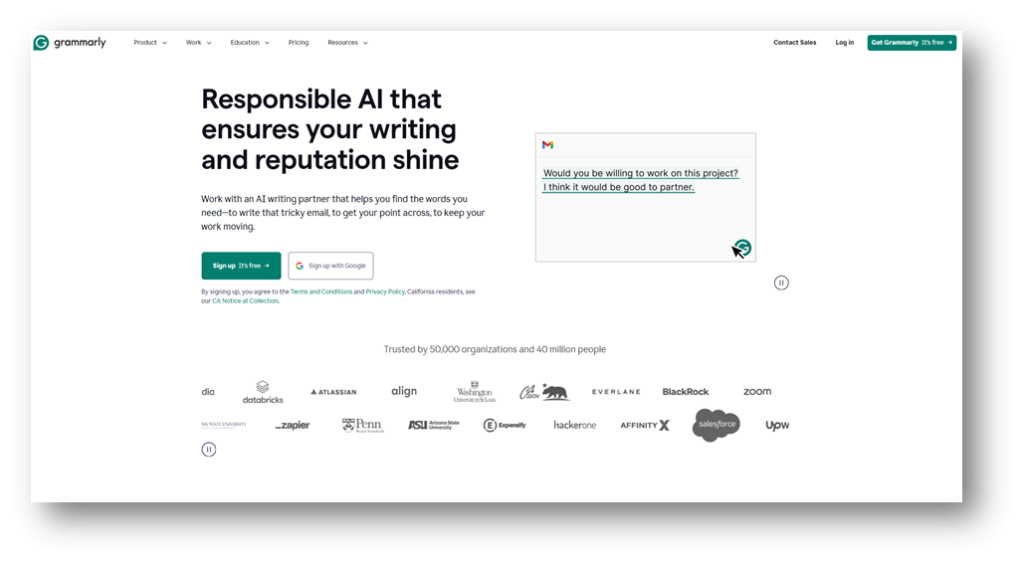
Task: Click the text 'I think it would be good to partner.'
Action: 618,187
